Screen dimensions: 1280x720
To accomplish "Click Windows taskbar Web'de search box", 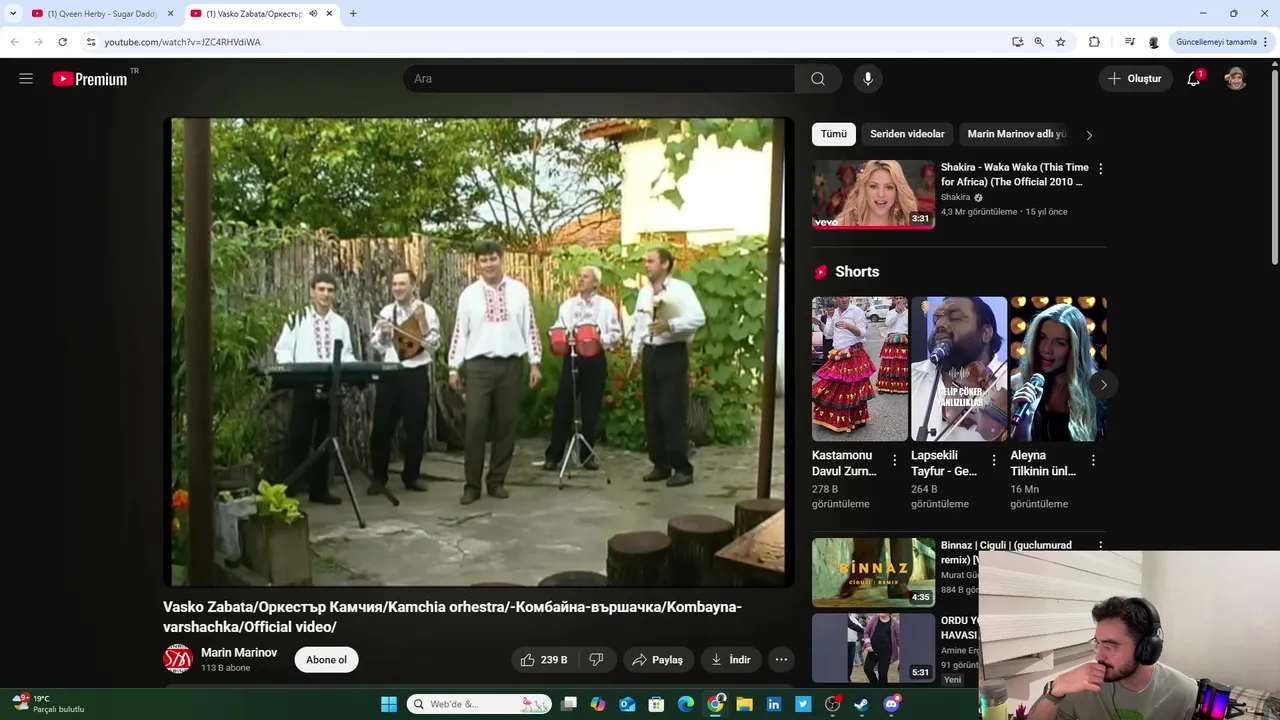I will point(480,704).
